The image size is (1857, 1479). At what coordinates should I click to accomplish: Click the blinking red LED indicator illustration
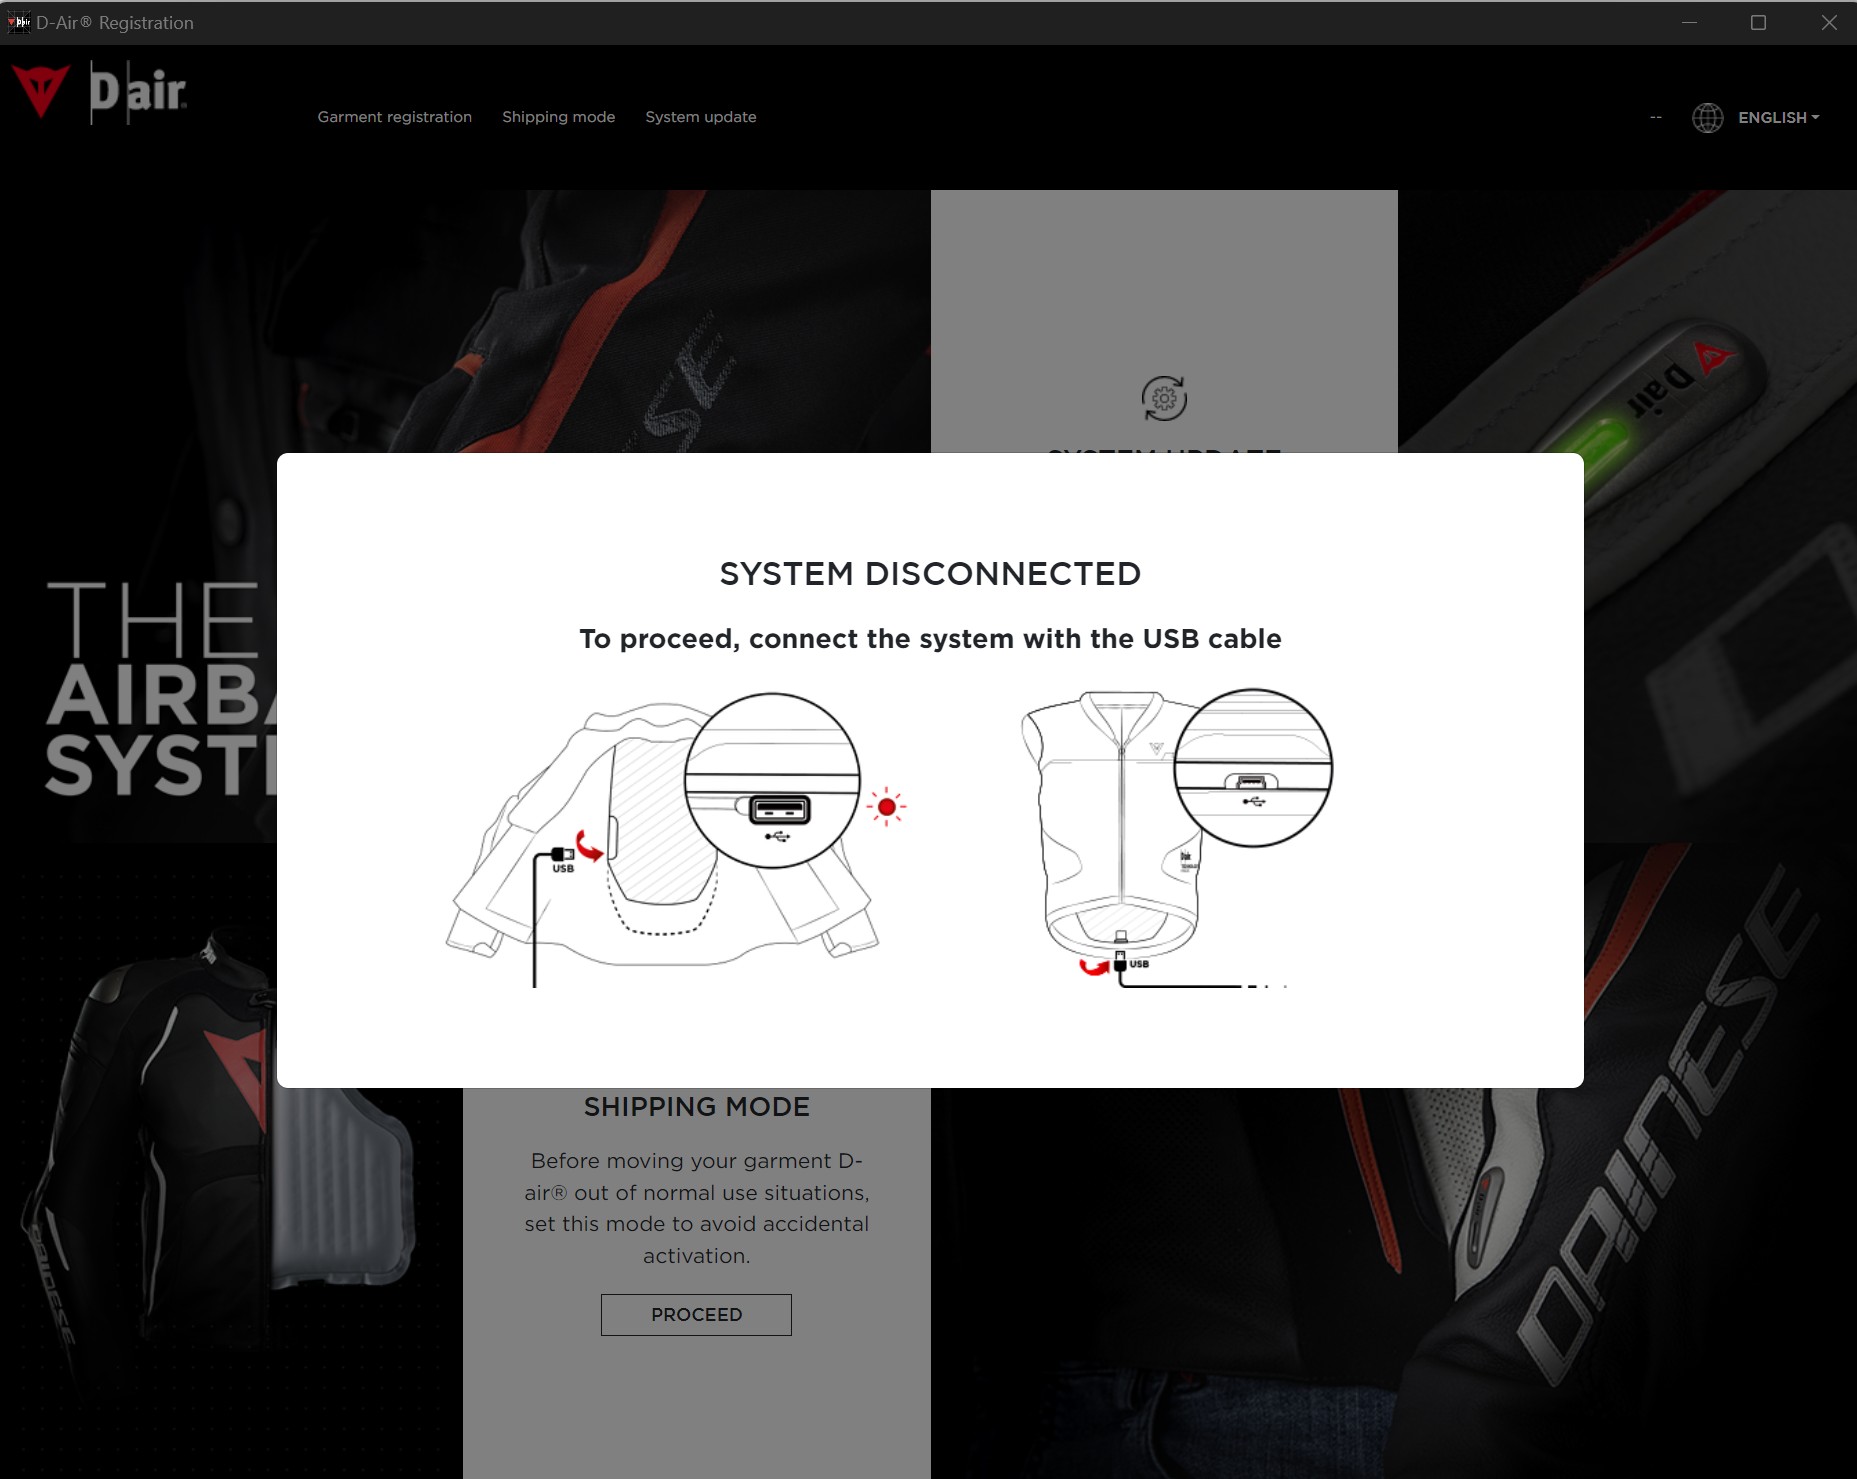(x=887, y=807)
